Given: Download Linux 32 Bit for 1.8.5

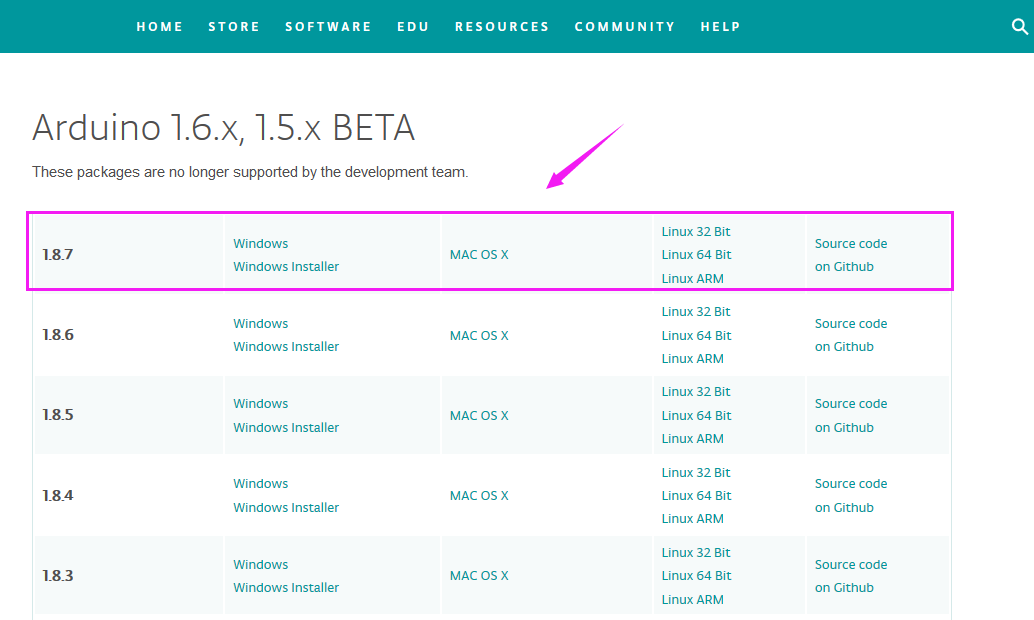Looking at the screenshot, I should [x=696, y=392].
